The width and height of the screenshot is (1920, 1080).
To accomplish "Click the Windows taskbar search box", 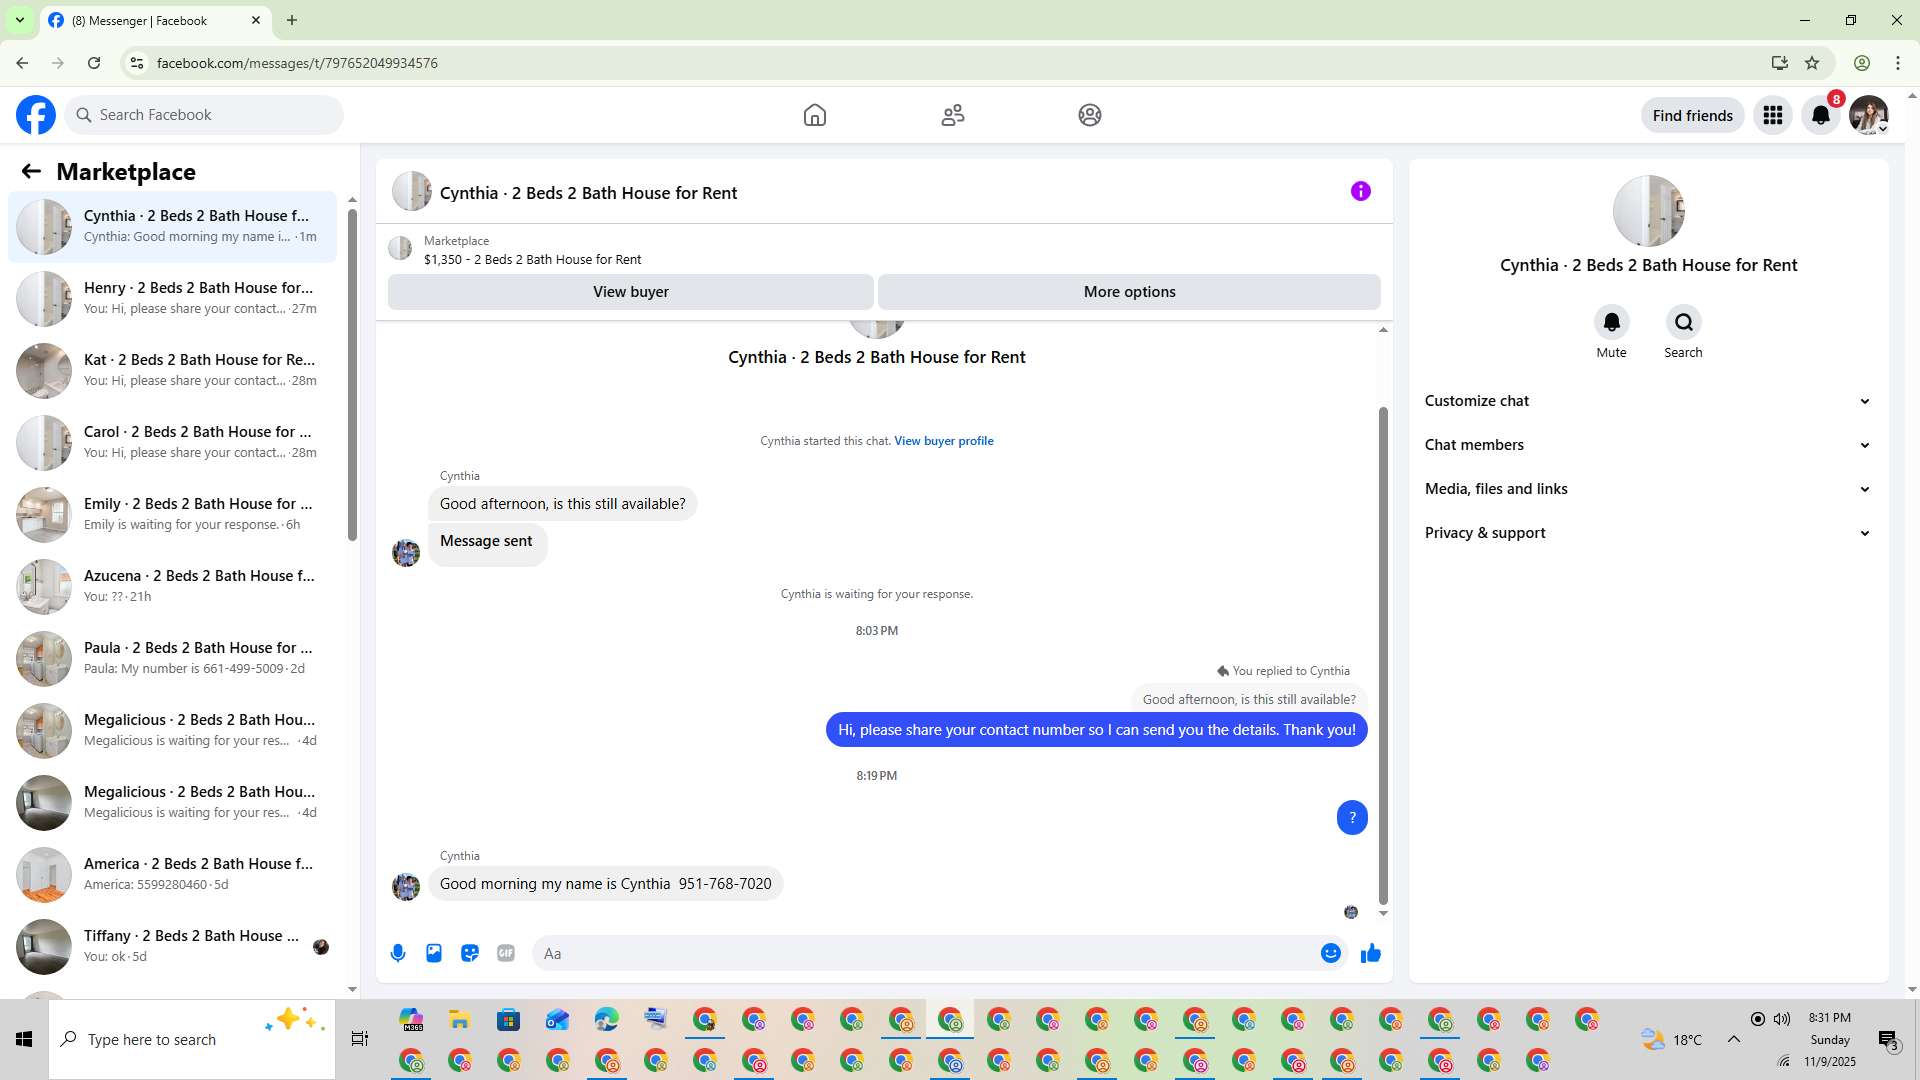I will 192,1039.
